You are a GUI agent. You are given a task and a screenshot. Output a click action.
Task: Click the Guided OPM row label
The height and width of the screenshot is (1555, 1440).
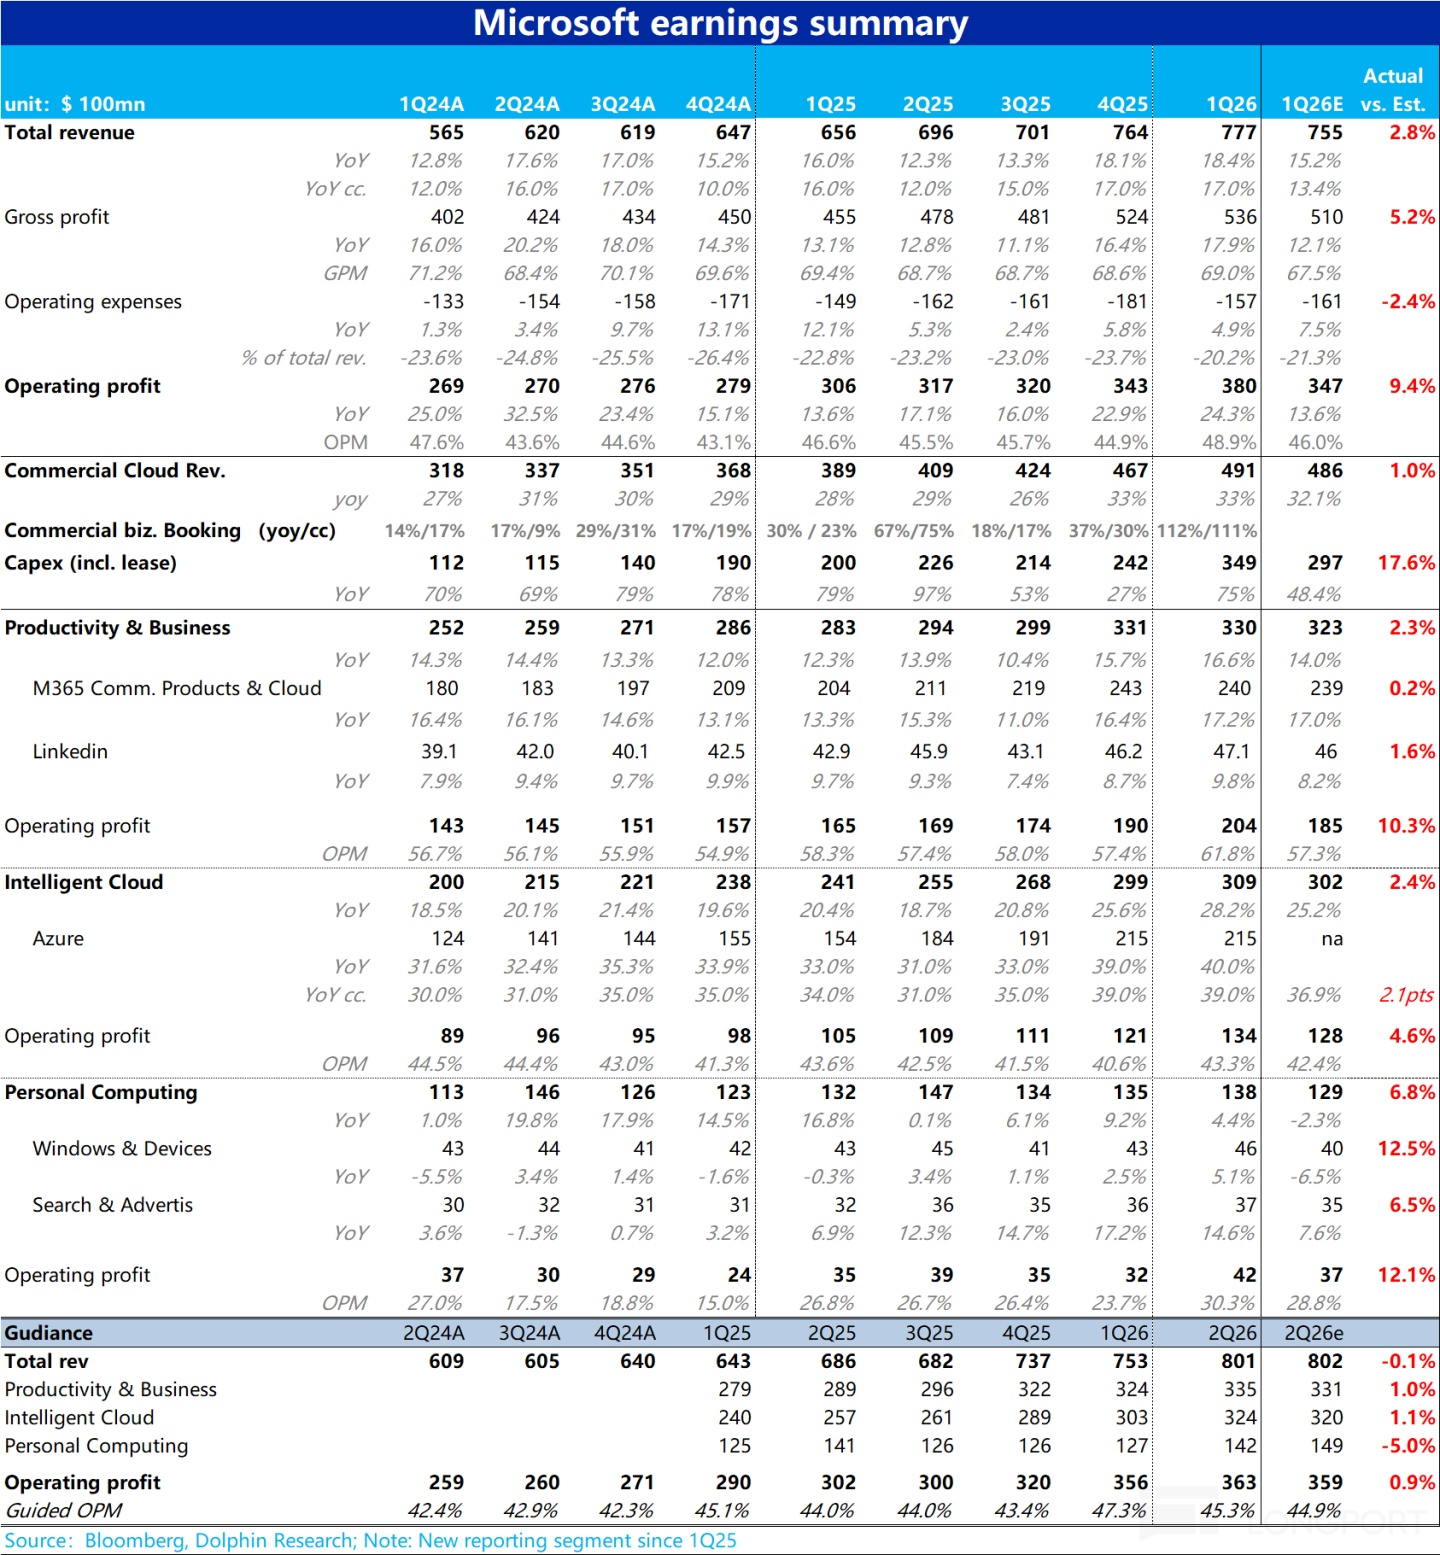click(x=63, y=1510)
